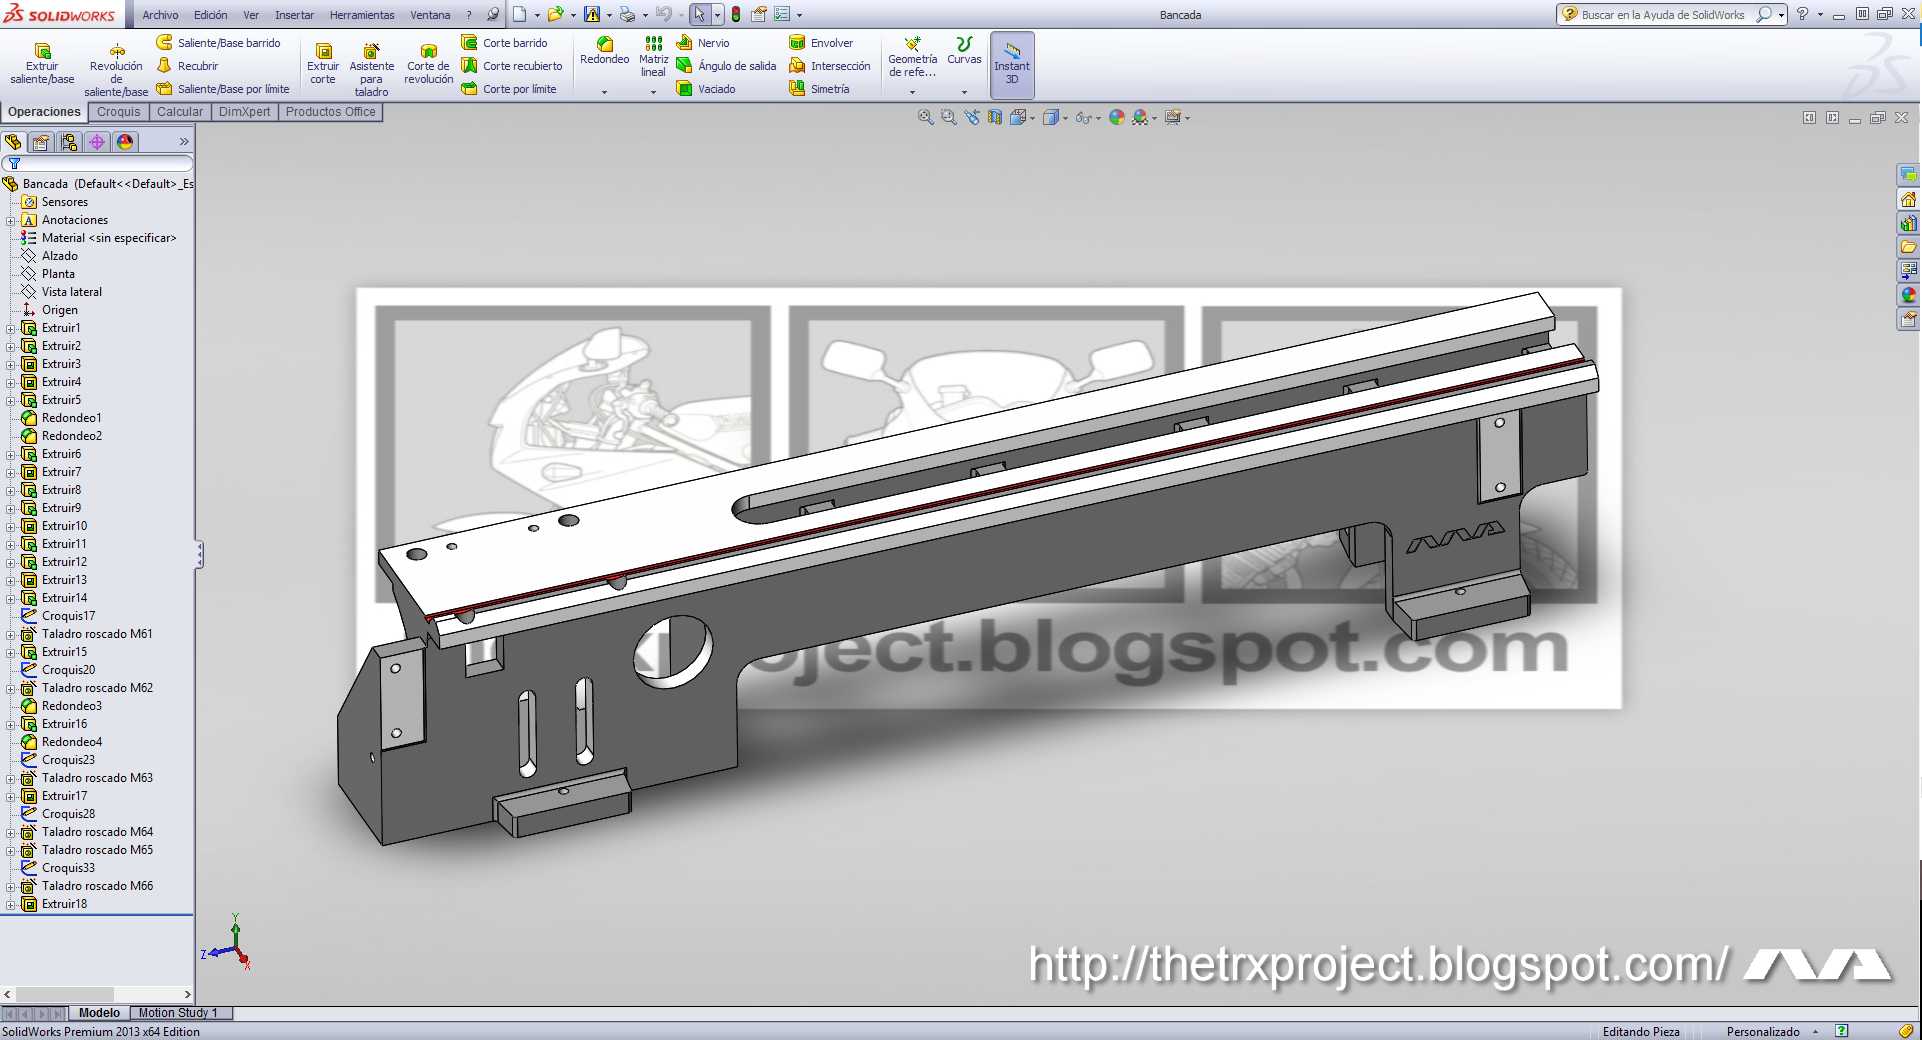Select the Corte de revolución tool
The image size is (1922, 1040).
click(x=428, y=64)
